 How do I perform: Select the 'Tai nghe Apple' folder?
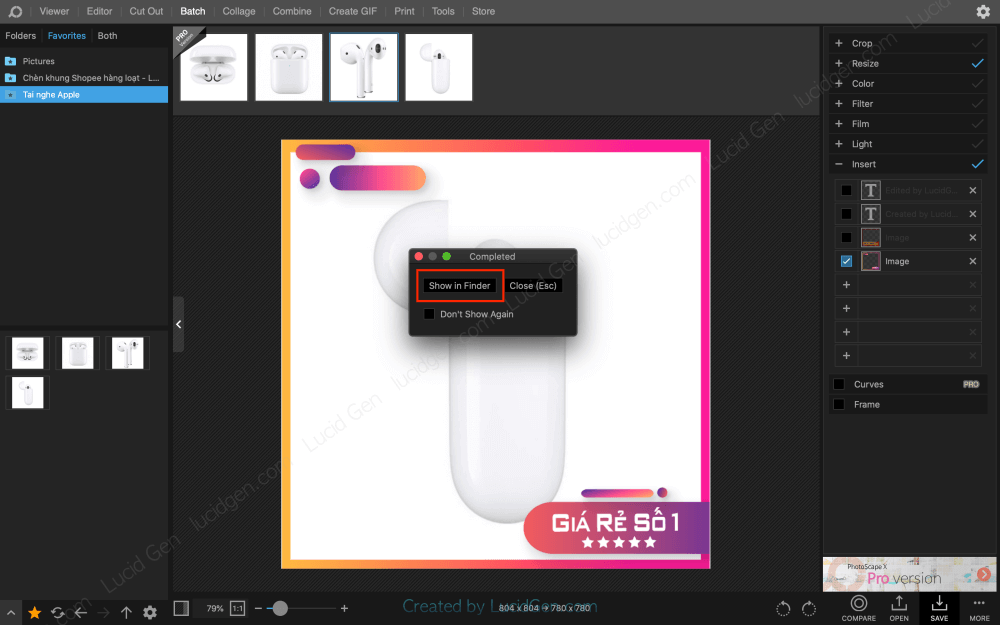84,94
